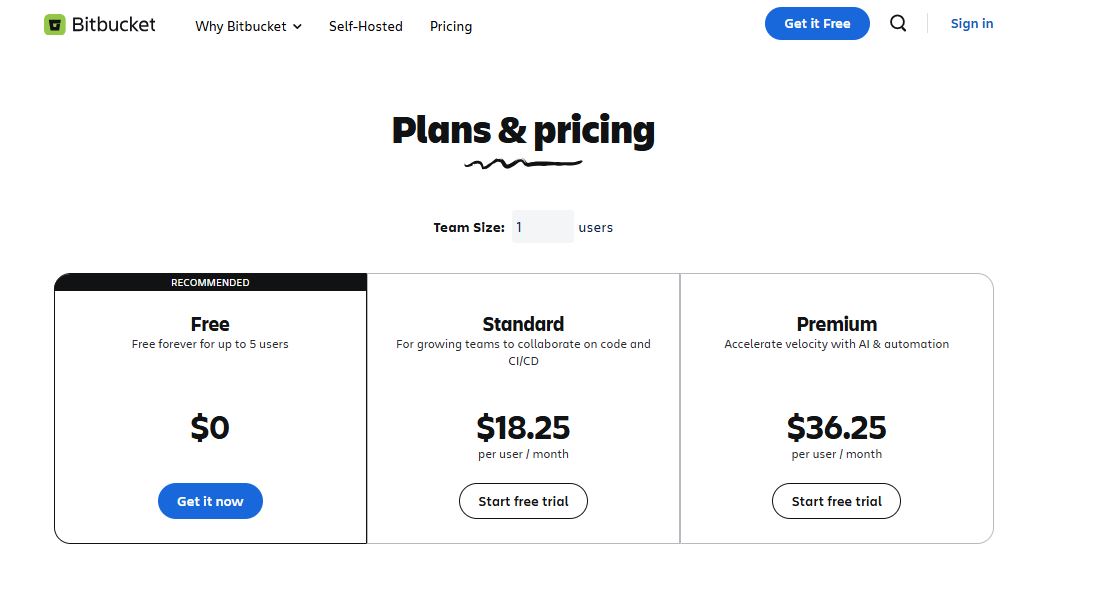Click Get it now on Free plan
1118x611 pixels.
pos(210,501)
